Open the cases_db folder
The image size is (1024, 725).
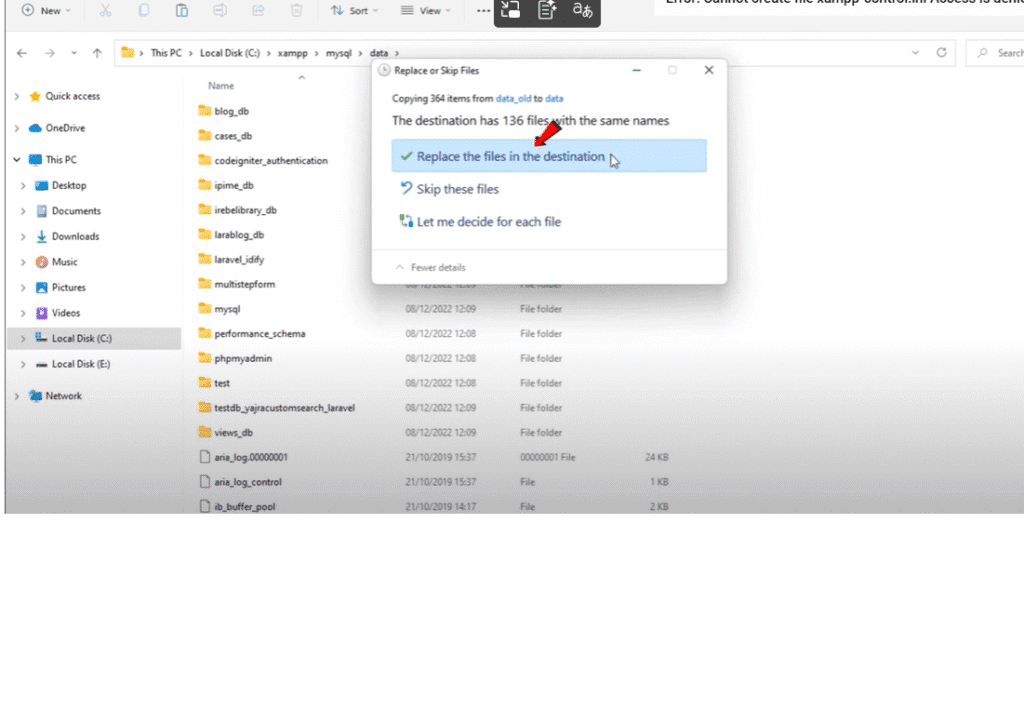click(232, 136)
